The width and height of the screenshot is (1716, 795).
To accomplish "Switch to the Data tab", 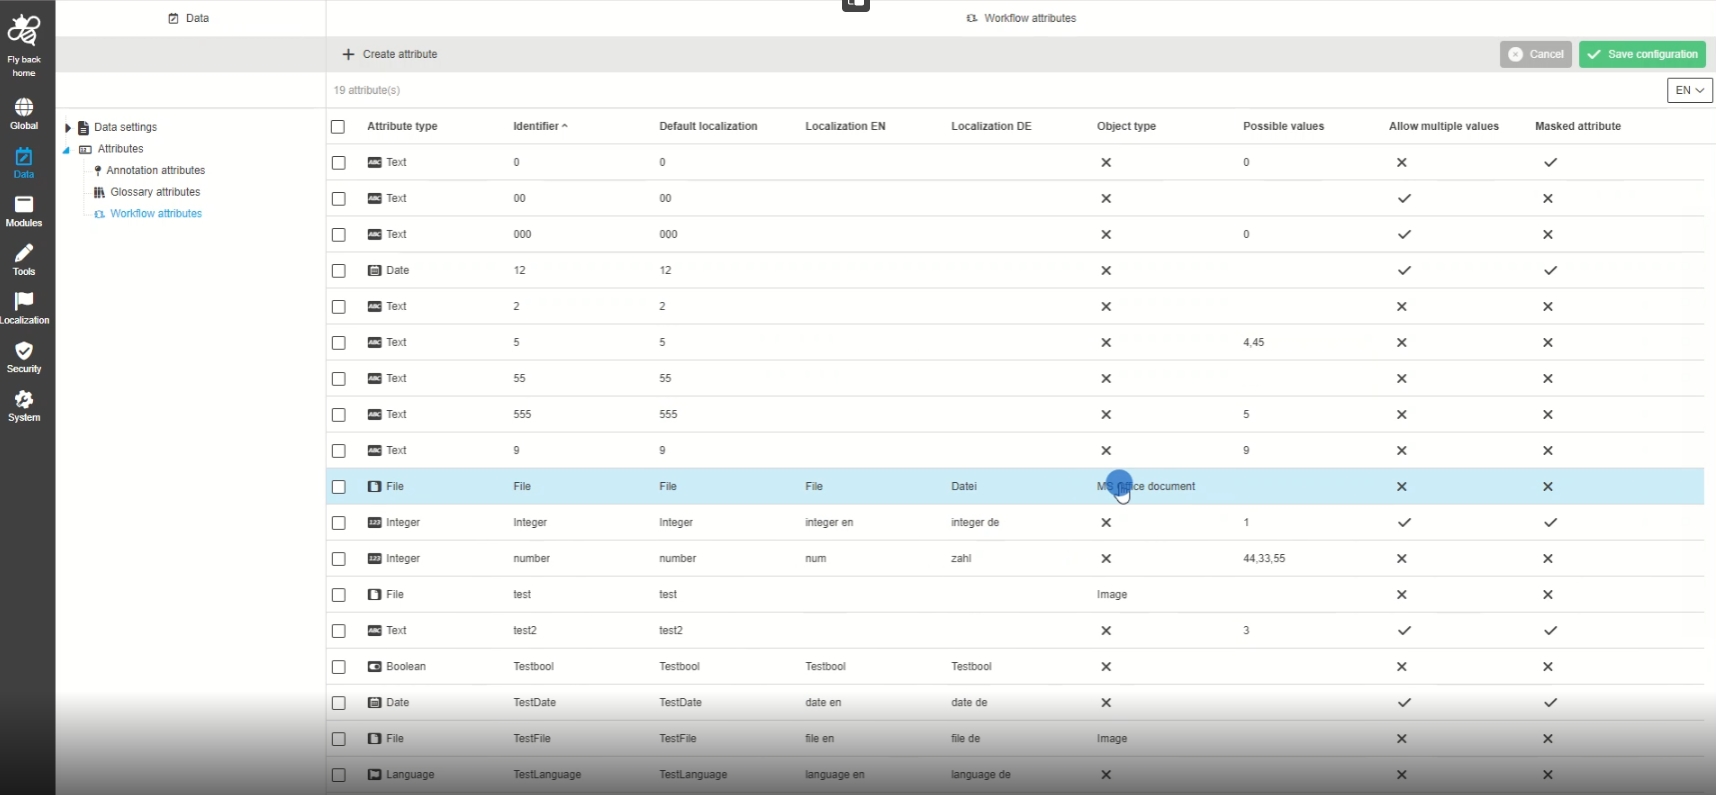I will 189,18.
